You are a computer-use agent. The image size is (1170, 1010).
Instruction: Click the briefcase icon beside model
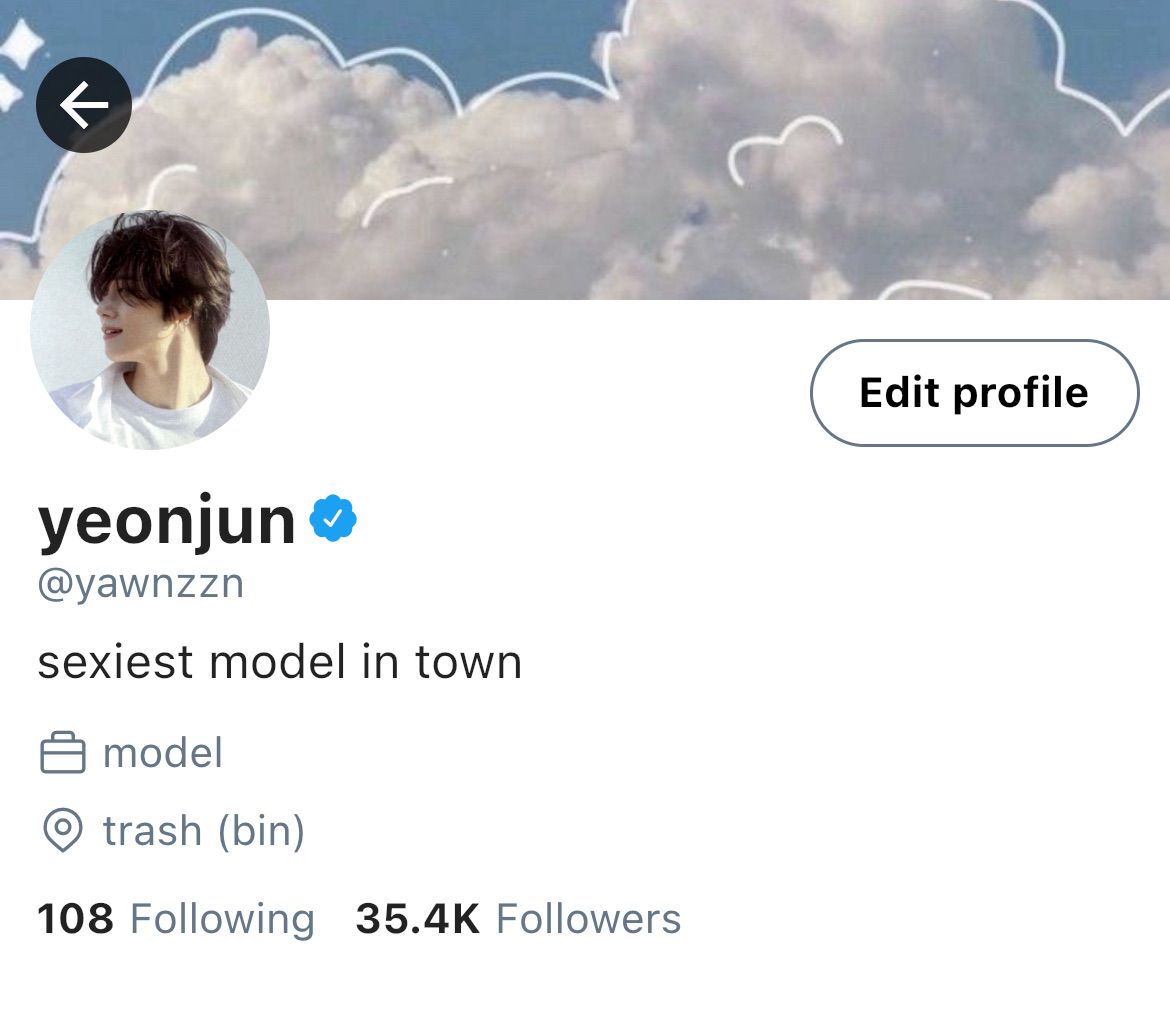click(63, 752)
